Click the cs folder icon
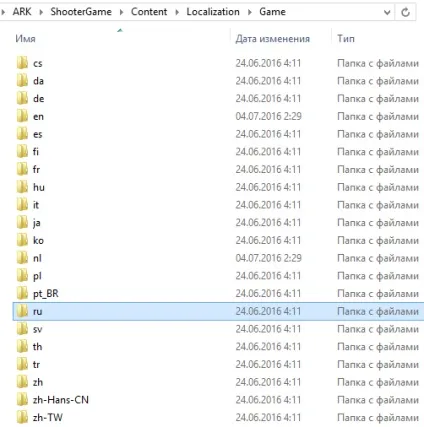424x427 pixels. click(22, 63)
